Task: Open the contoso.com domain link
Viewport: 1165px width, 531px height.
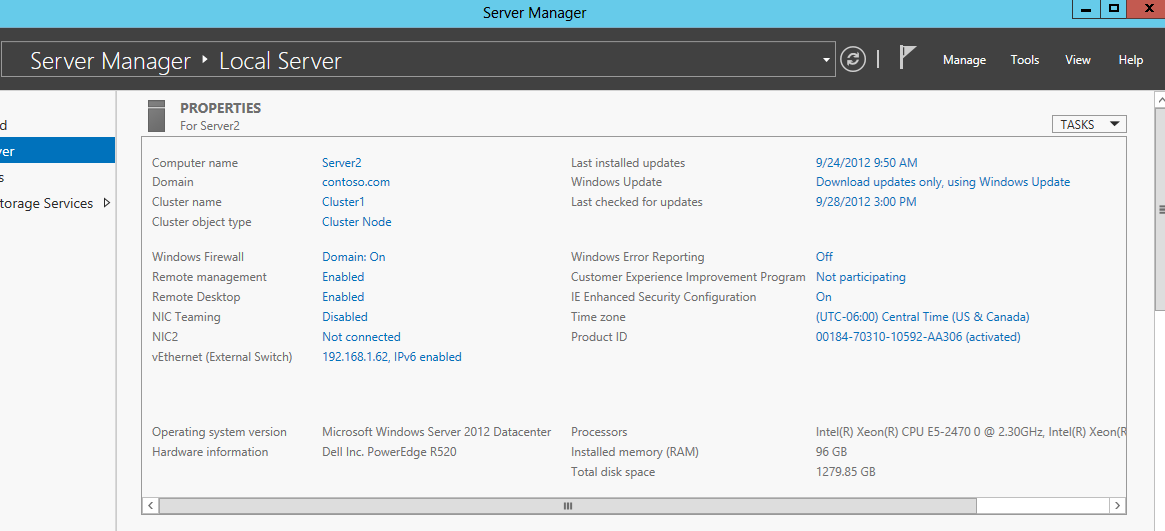Action: [355, 182]
